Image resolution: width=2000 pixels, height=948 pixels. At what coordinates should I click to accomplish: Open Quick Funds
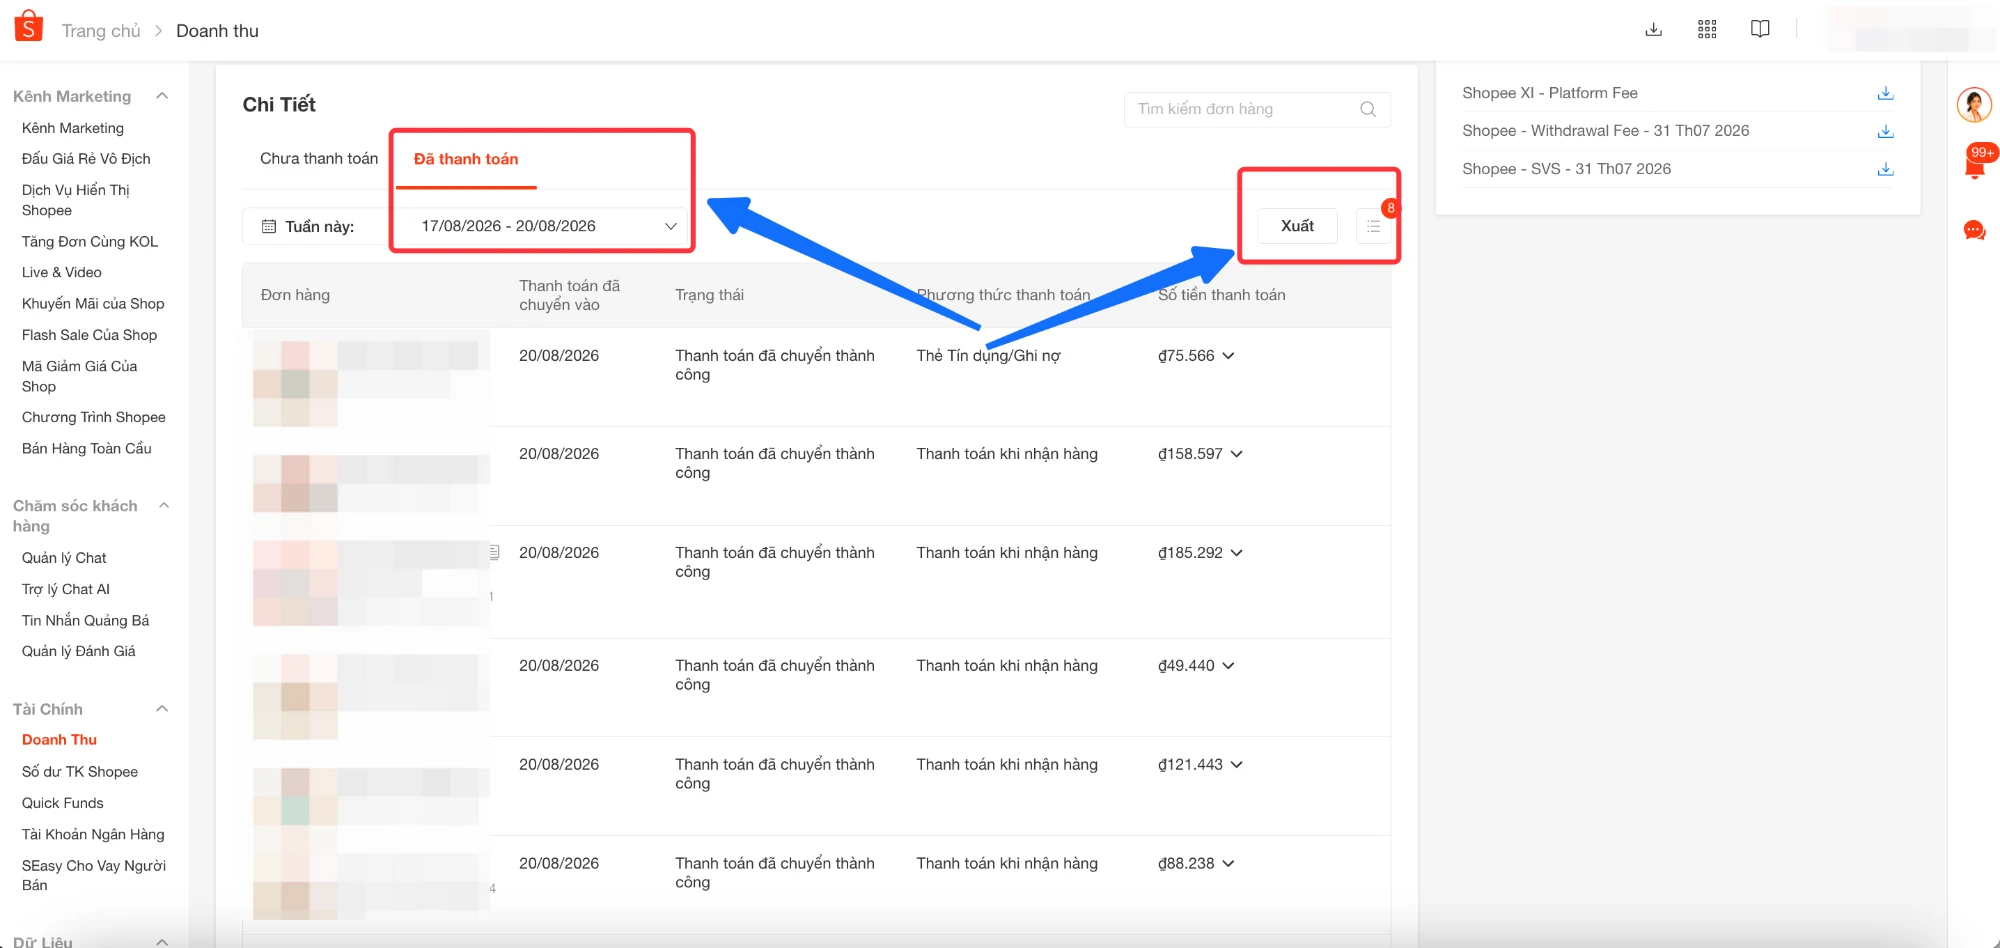[63, 803]
